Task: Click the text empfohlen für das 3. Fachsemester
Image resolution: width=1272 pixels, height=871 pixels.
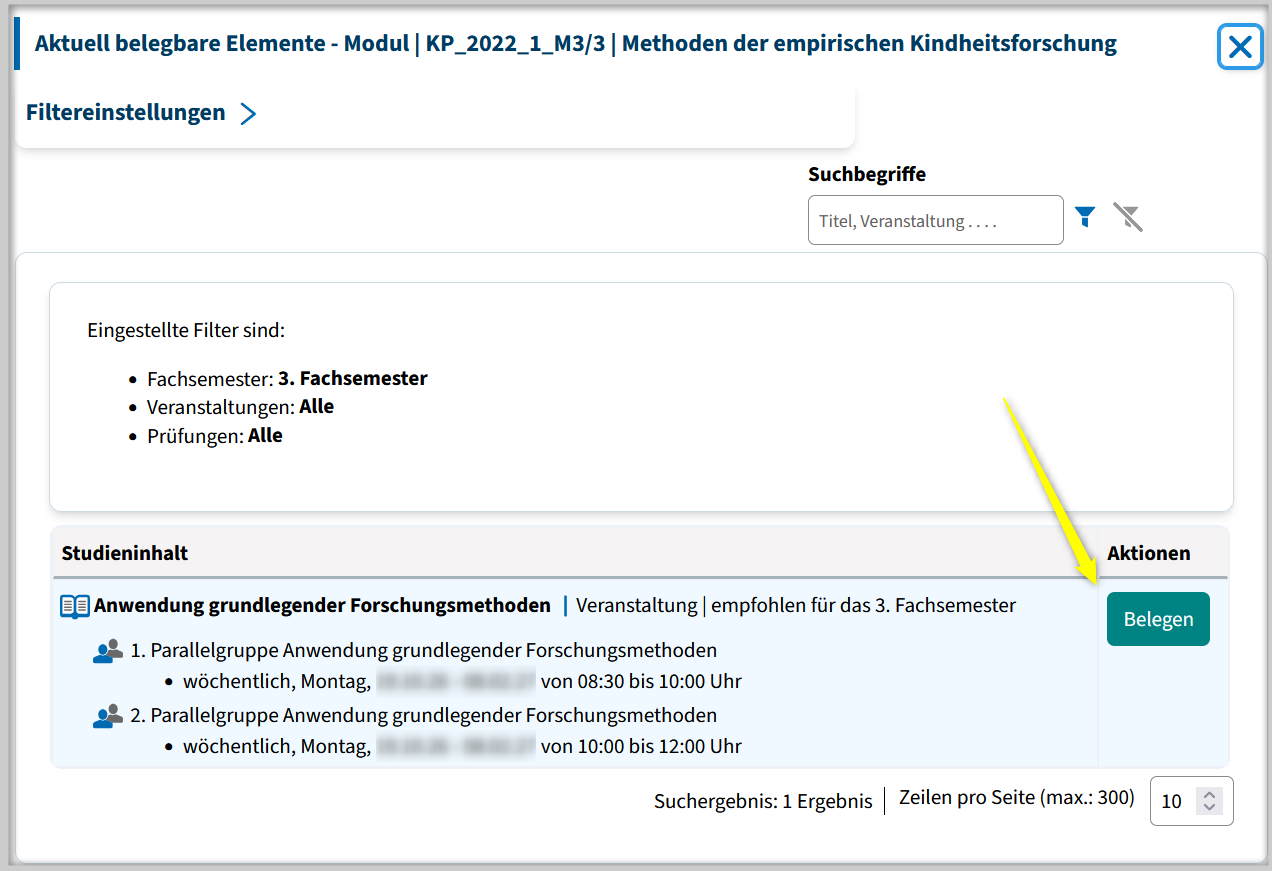Action: point(863,605)
